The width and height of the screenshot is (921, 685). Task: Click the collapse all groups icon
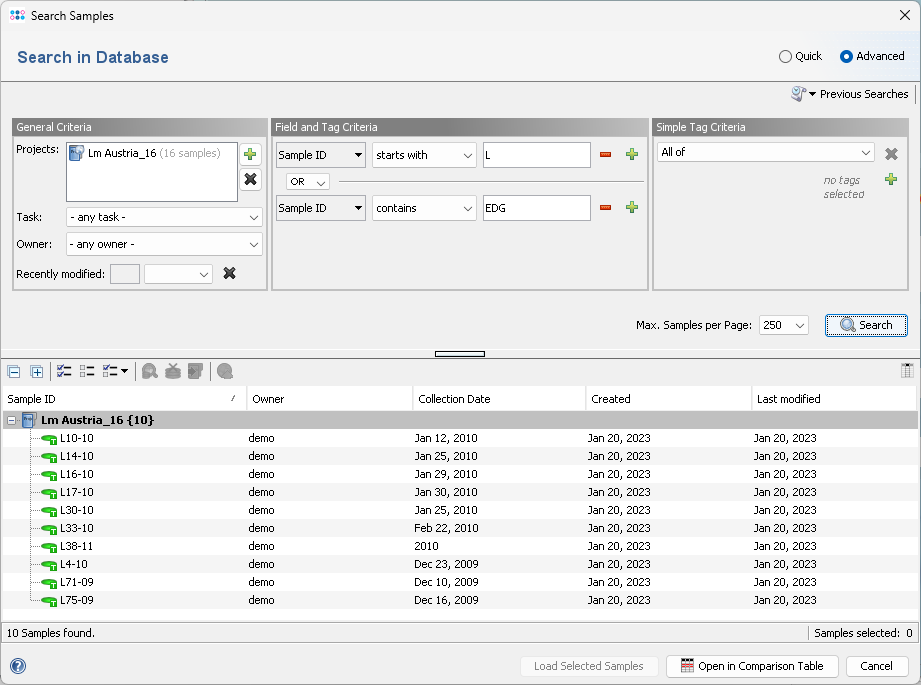(14, 371)
